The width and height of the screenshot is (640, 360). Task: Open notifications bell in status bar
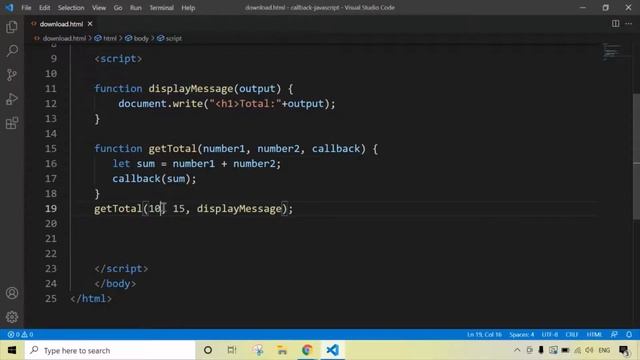[629, 334]
